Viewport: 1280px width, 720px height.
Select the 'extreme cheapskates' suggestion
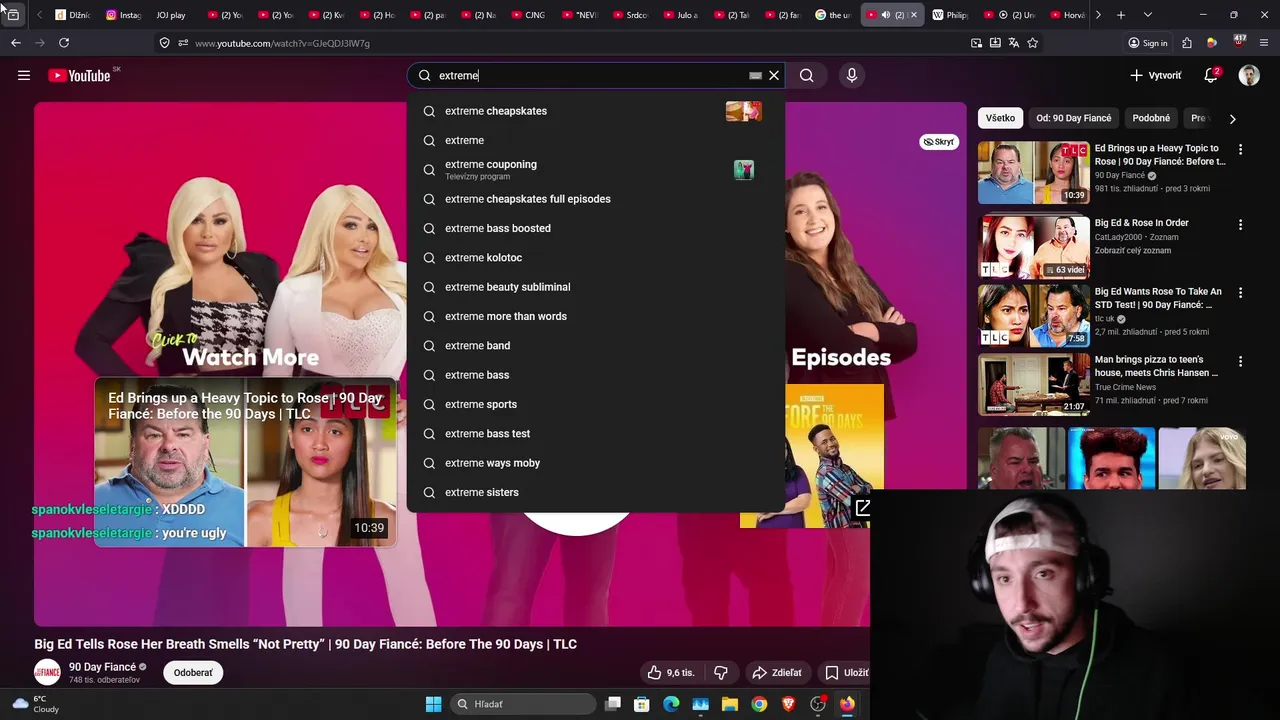click(596, 111)
